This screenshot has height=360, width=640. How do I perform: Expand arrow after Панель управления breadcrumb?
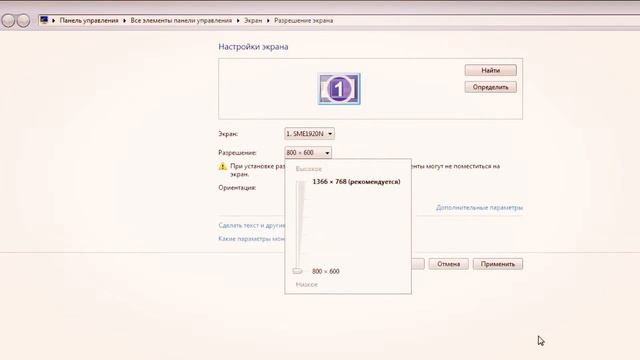124,20
